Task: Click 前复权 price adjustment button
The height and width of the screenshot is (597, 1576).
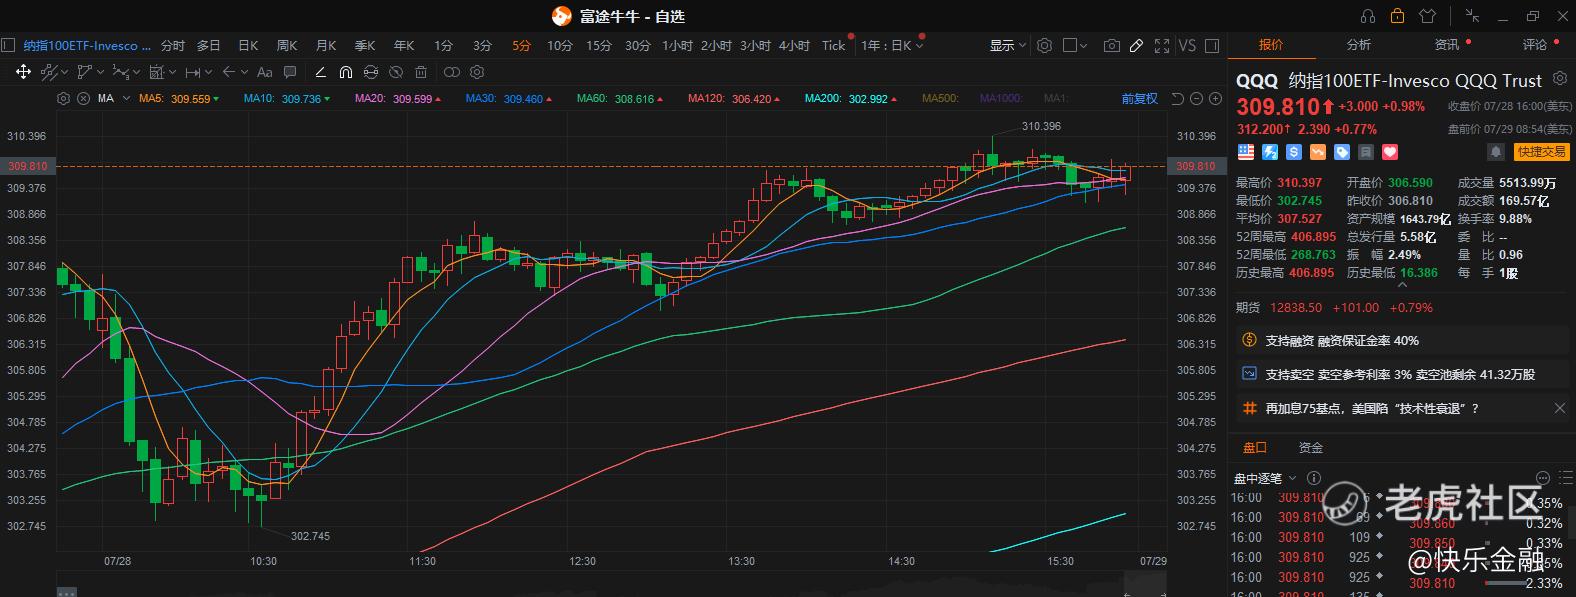Action: pos(1139,99)
